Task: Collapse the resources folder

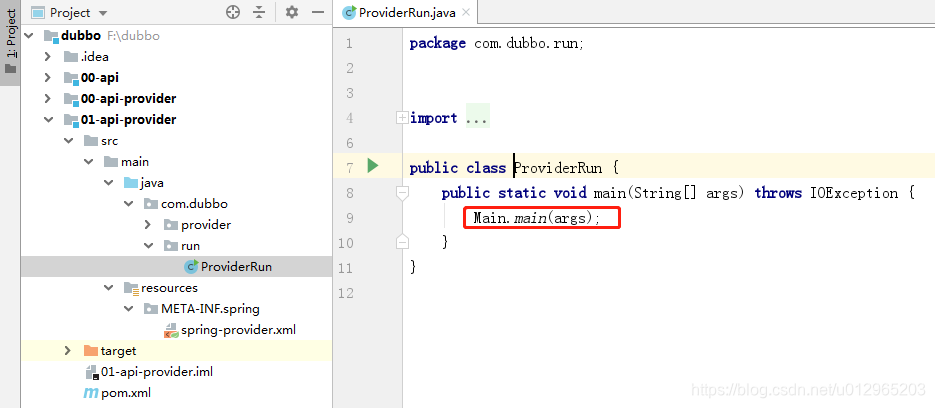Action: tap(109, 288)
